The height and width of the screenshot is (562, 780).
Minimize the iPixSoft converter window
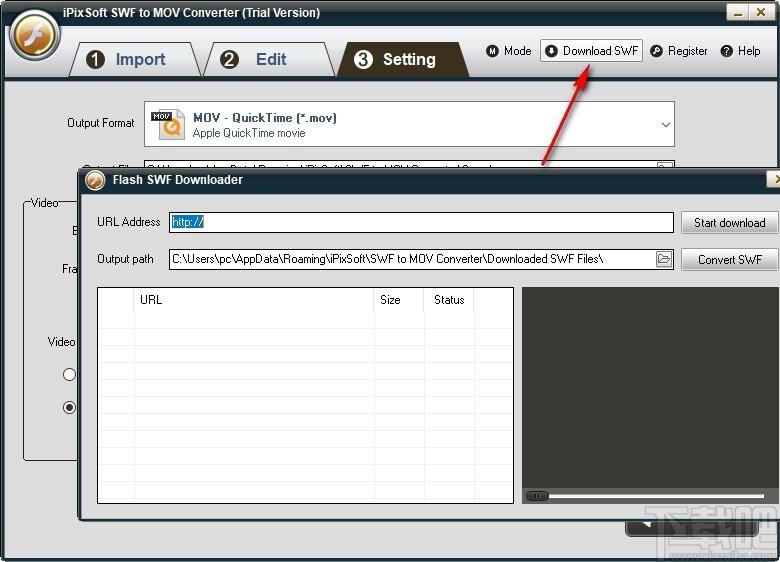click(x=738, y=12)
